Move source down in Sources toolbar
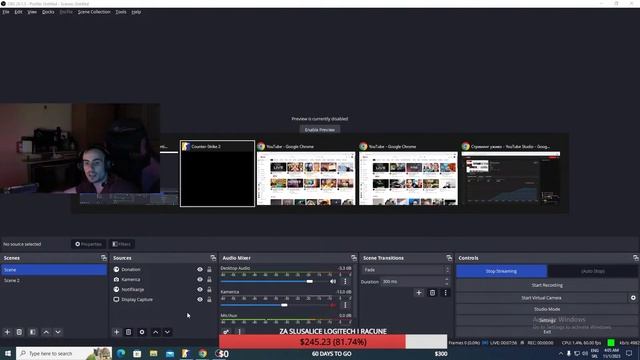The height and width of the screenshot is (360, 640). [x=167, y=332]
